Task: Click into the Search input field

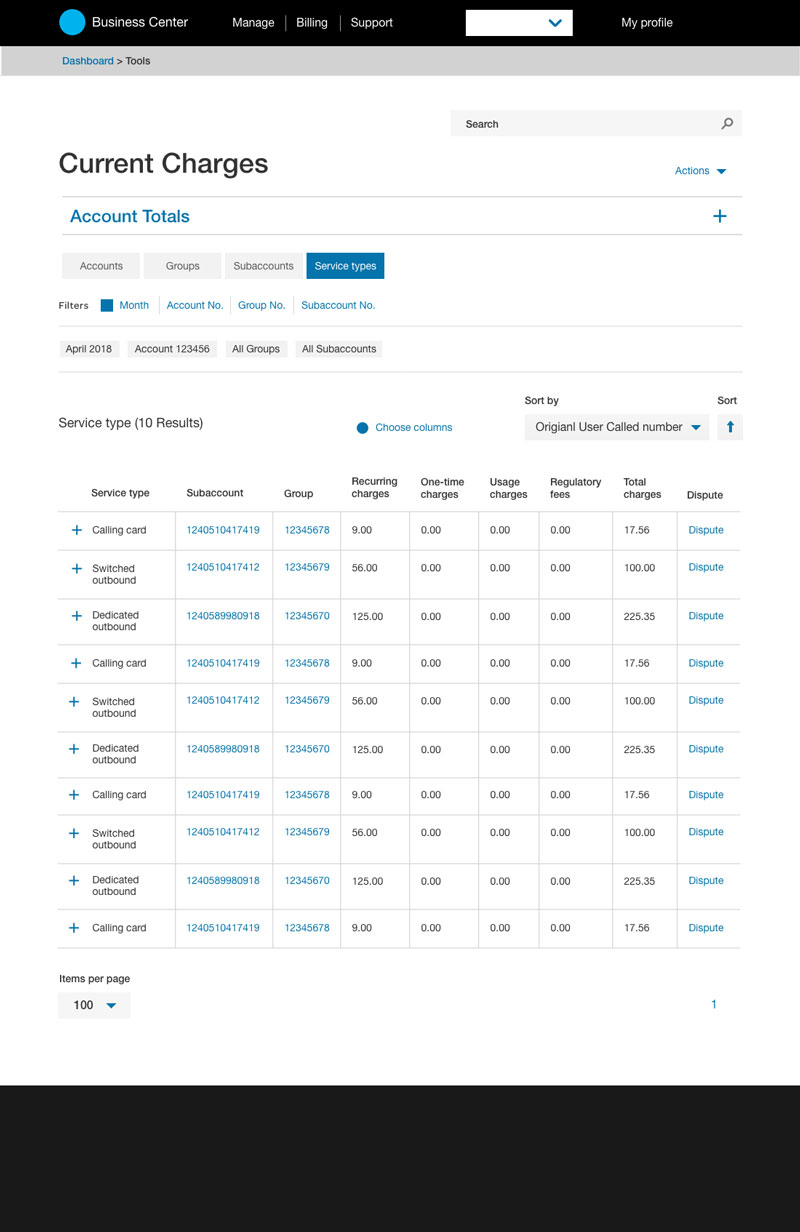Action: click(x=596, y=124)
